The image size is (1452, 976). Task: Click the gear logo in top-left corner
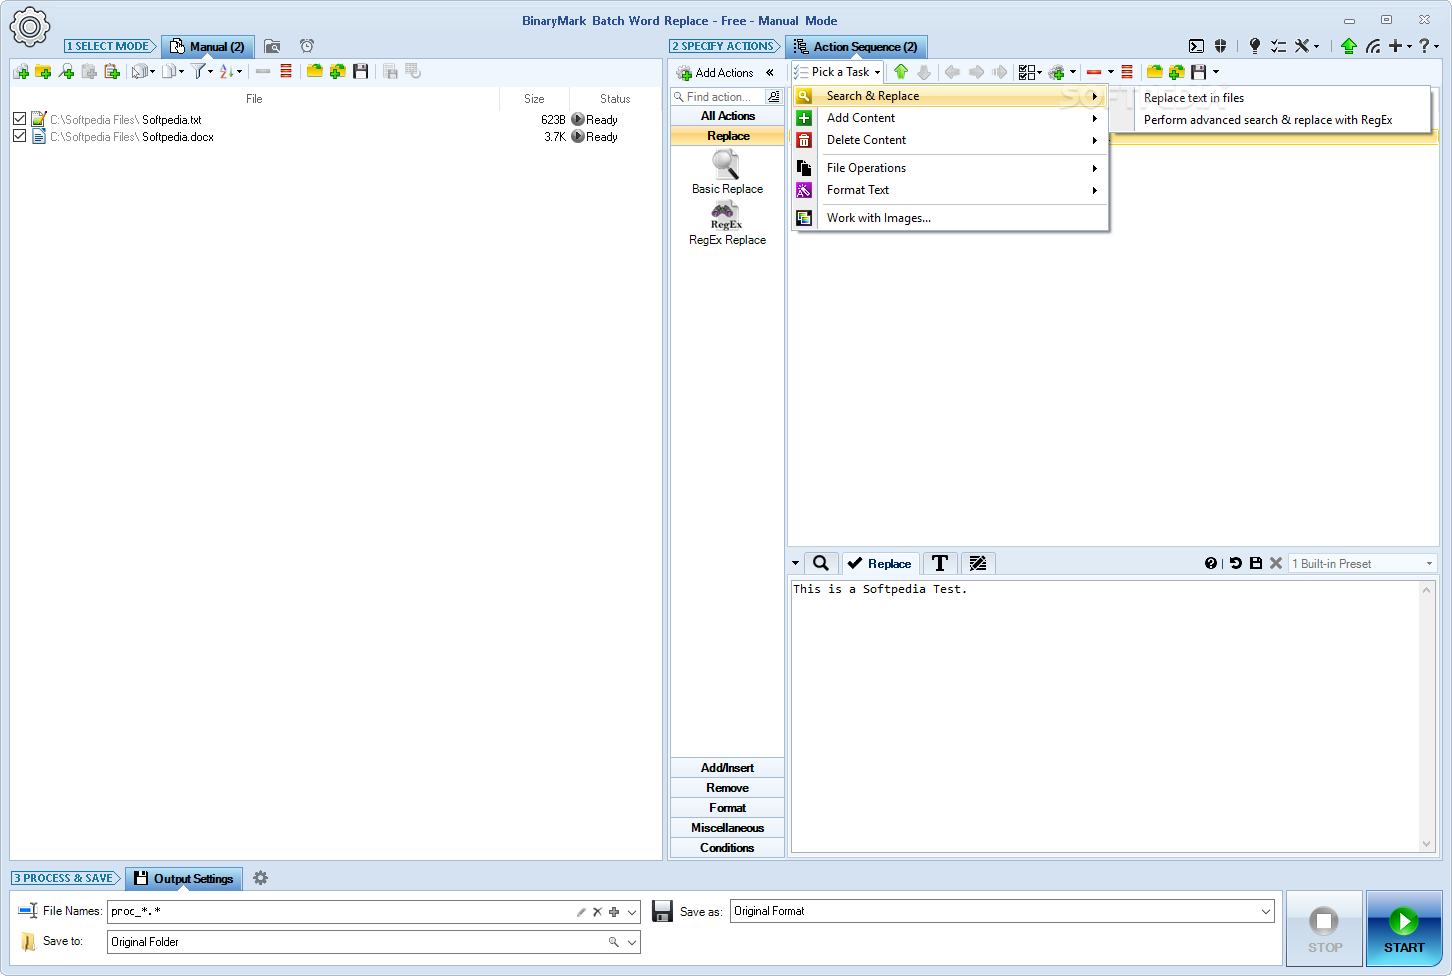tap(29, 27)
